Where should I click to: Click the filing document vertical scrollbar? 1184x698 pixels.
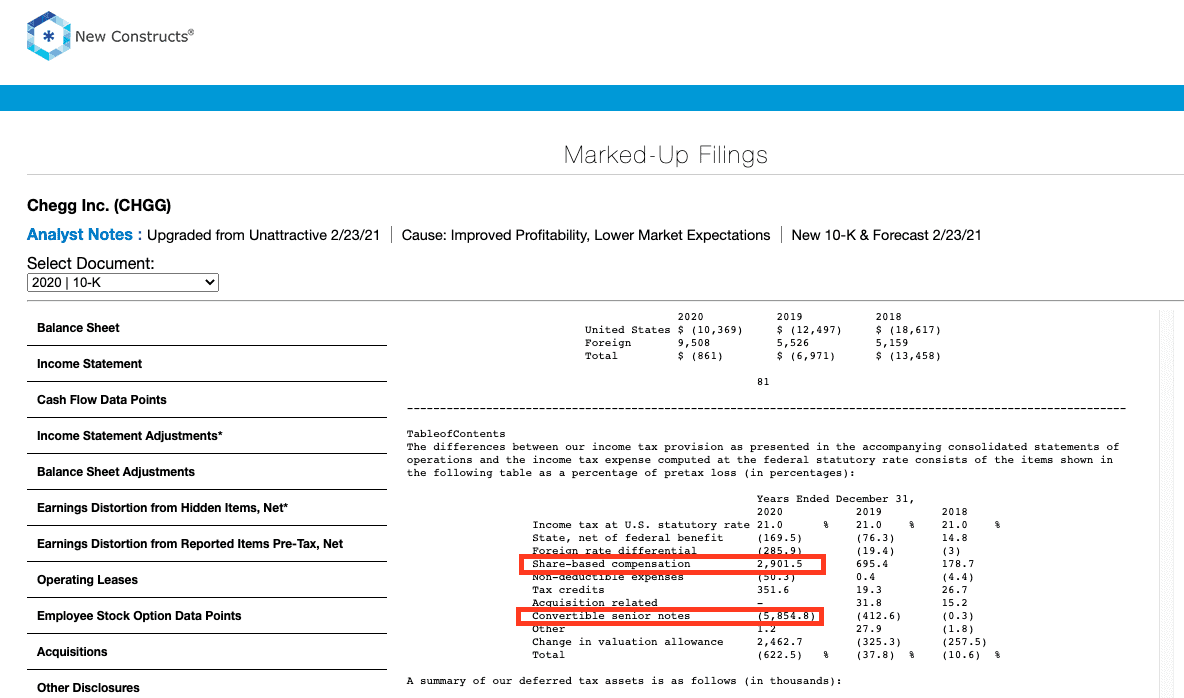tap(1167, 504)
